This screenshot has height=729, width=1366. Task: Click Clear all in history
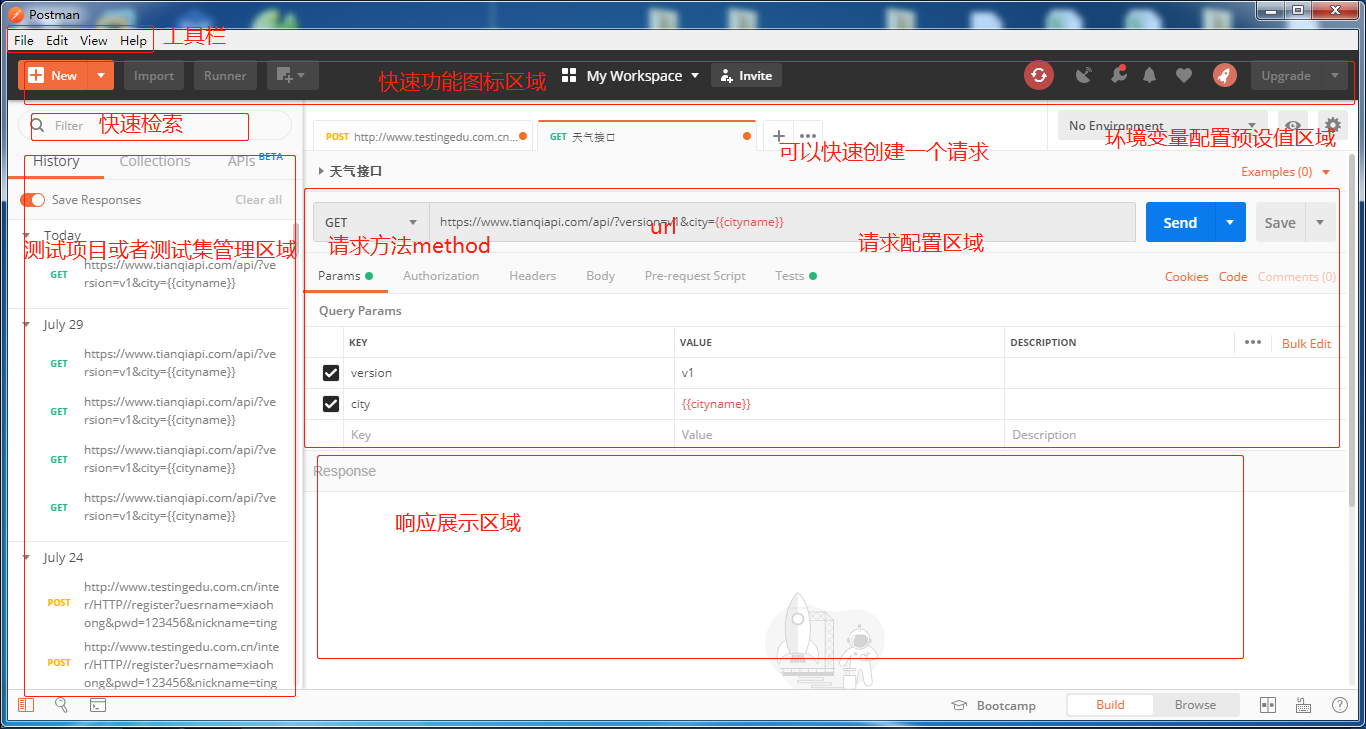click(259, 200)
